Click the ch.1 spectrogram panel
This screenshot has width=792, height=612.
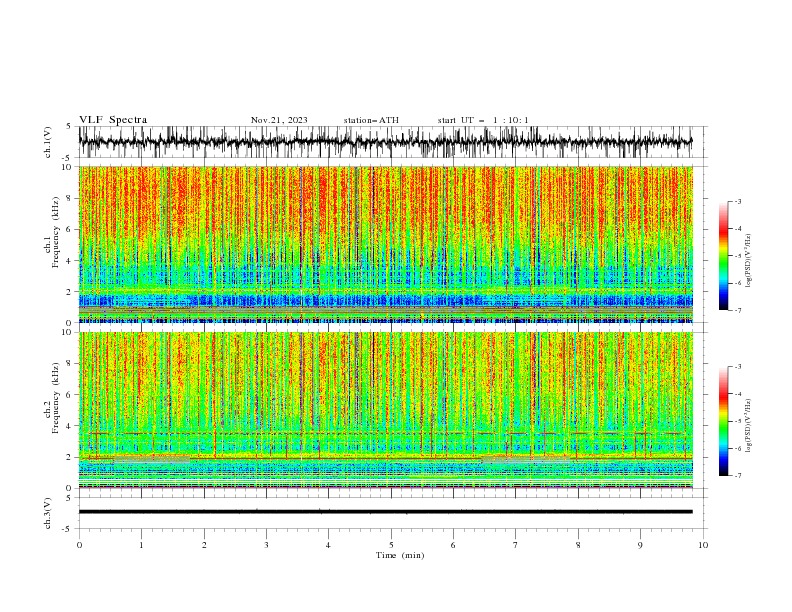385,244
